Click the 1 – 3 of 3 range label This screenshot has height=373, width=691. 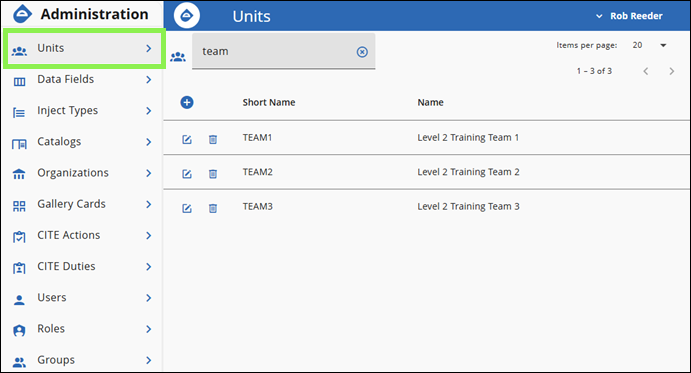click(x=594, y=71)
